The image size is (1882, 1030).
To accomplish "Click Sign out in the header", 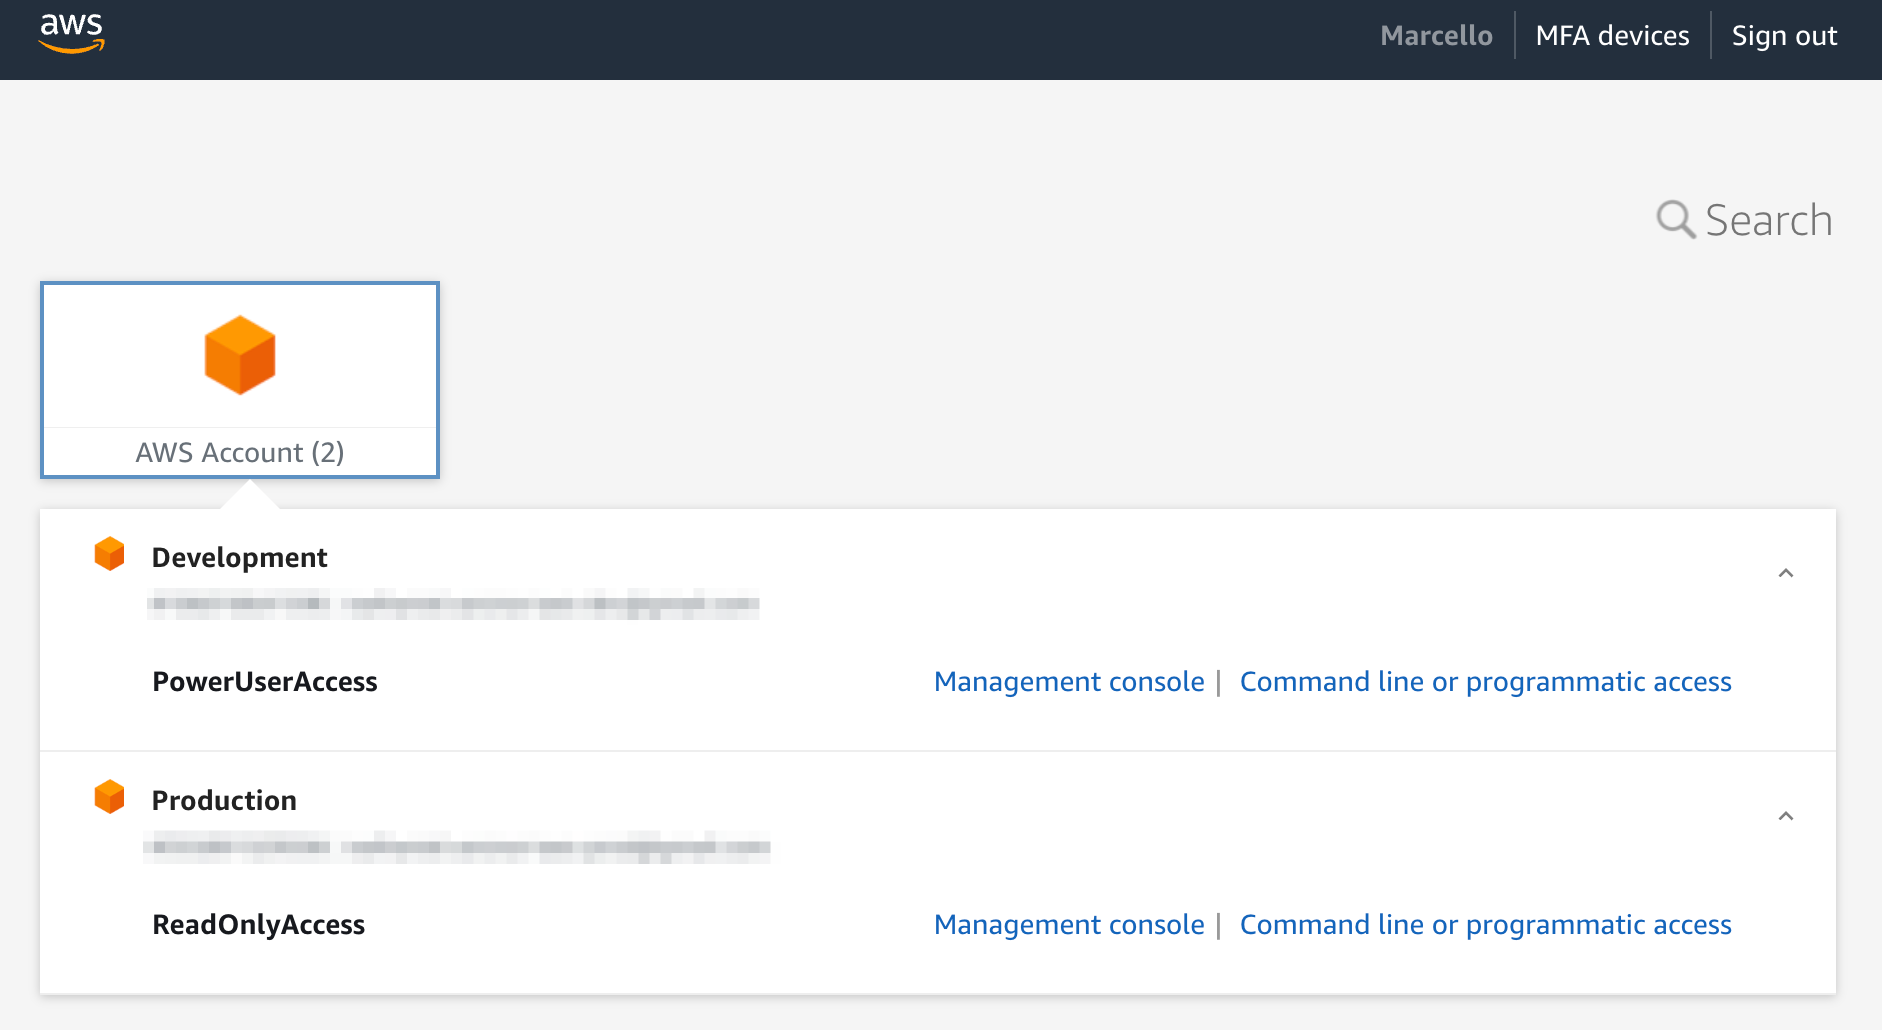I will coord(1784,36).
